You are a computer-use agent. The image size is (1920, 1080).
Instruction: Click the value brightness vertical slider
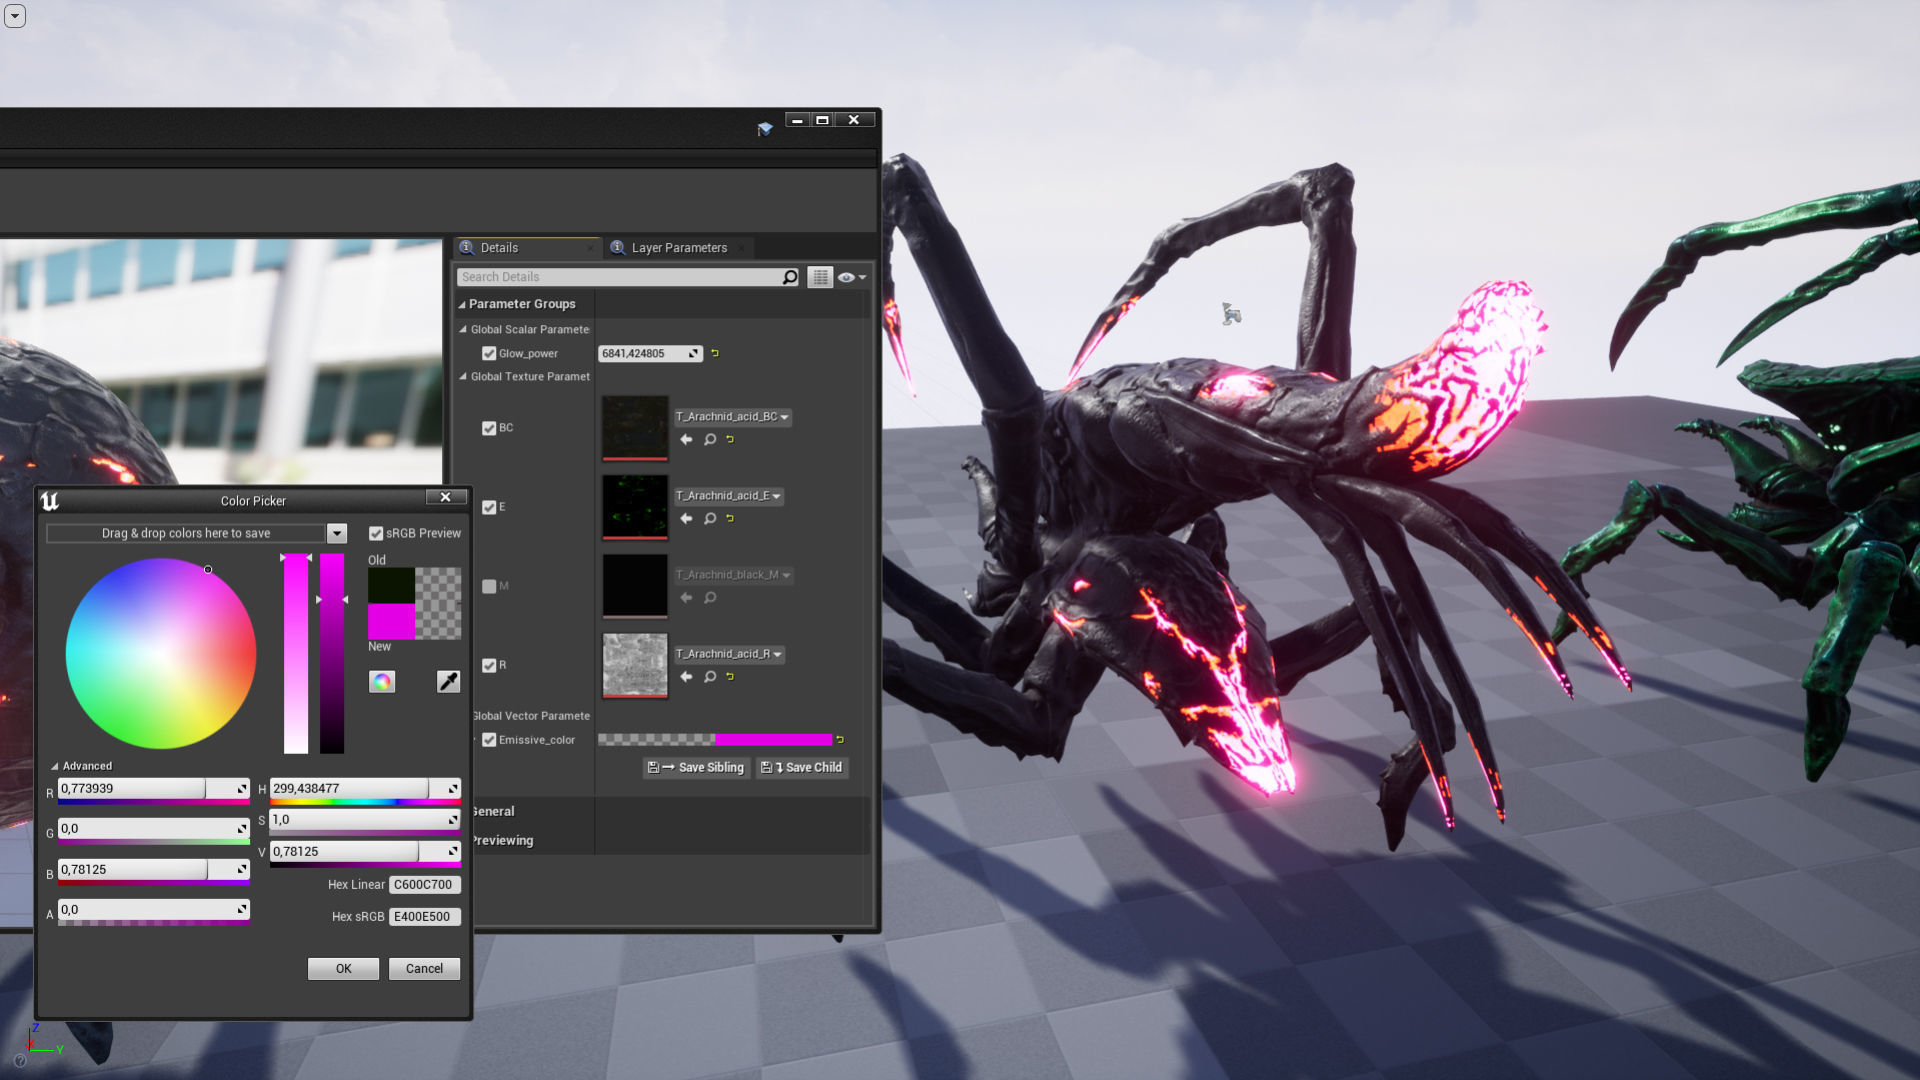pos(332,653)
